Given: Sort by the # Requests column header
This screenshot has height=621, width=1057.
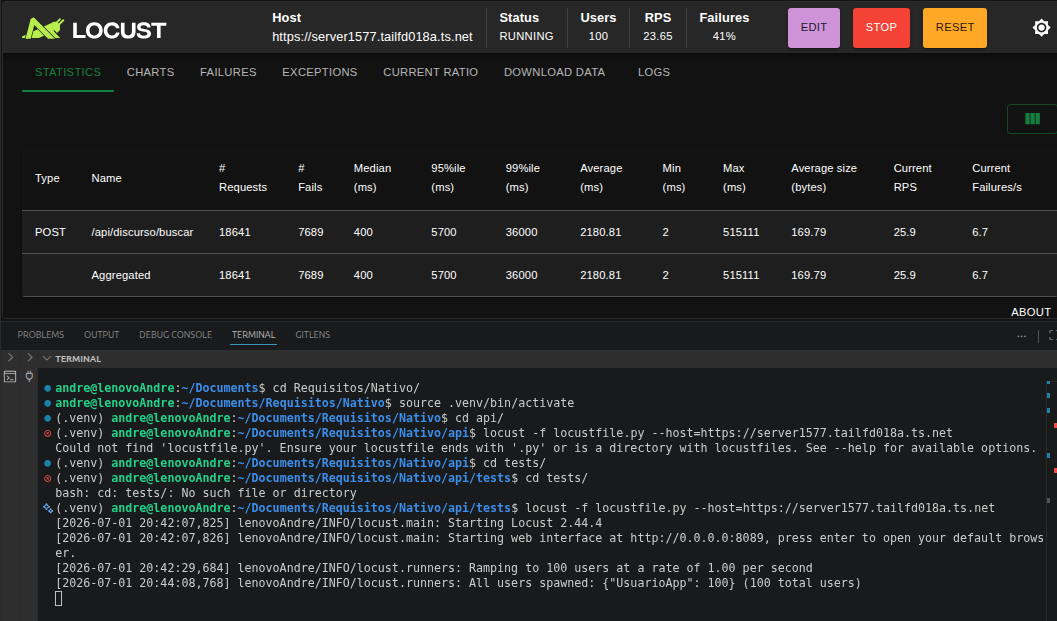Looking at the screenshot, I should 243,178.
